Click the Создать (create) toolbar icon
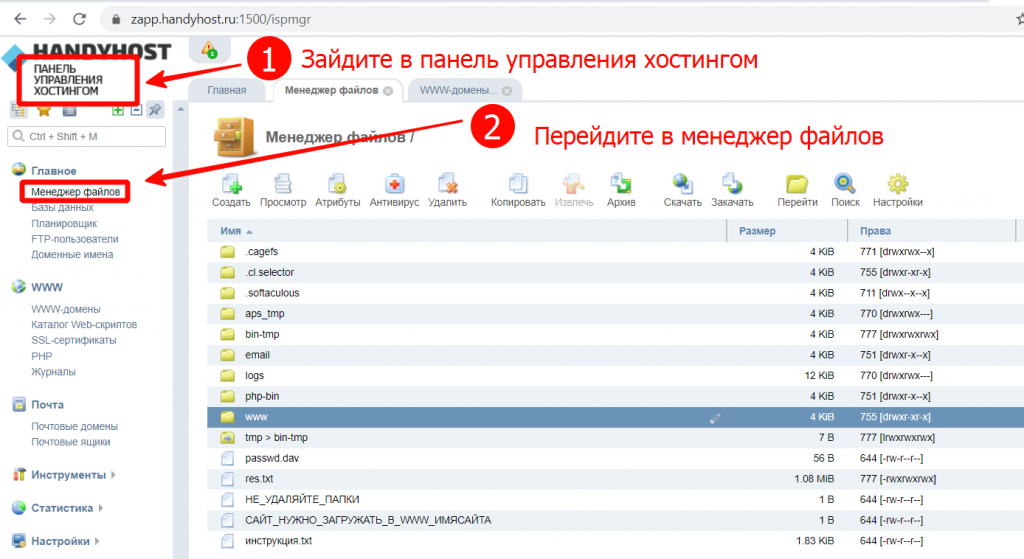The image size is (1024, 559). click(231, 185)
